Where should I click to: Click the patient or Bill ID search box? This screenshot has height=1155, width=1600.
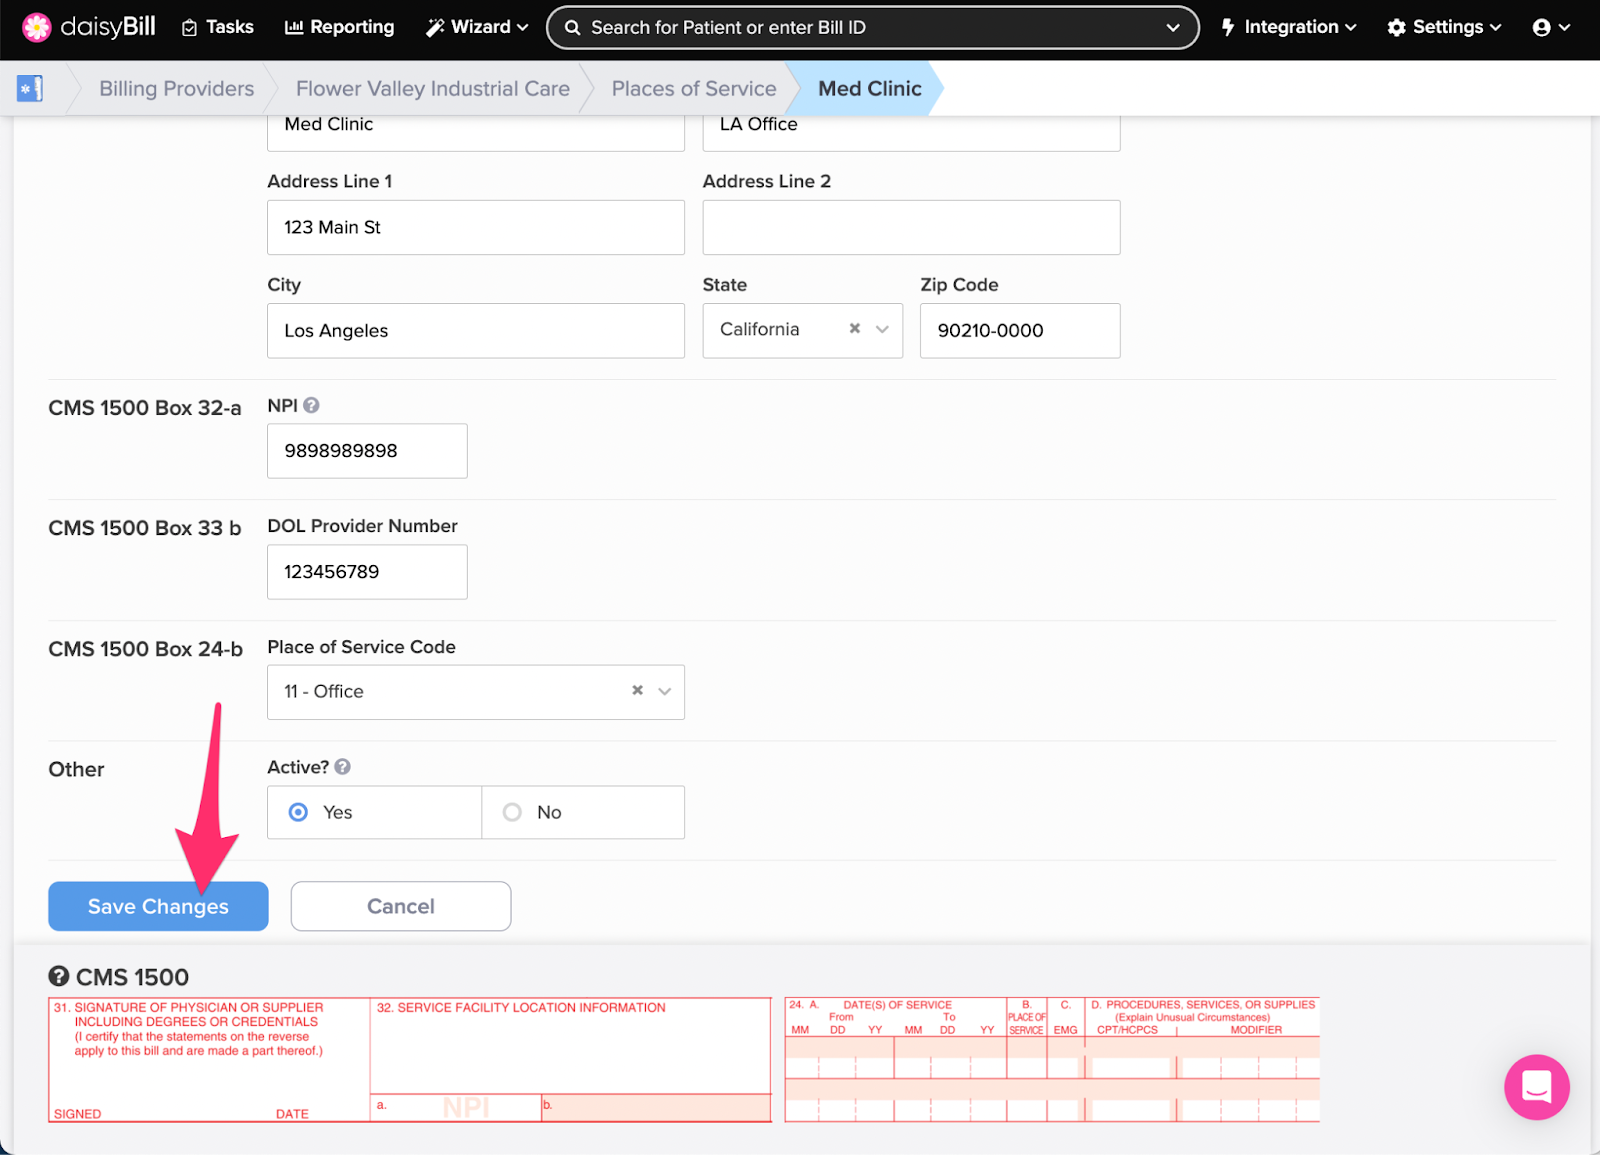click(x=860, y=28)
